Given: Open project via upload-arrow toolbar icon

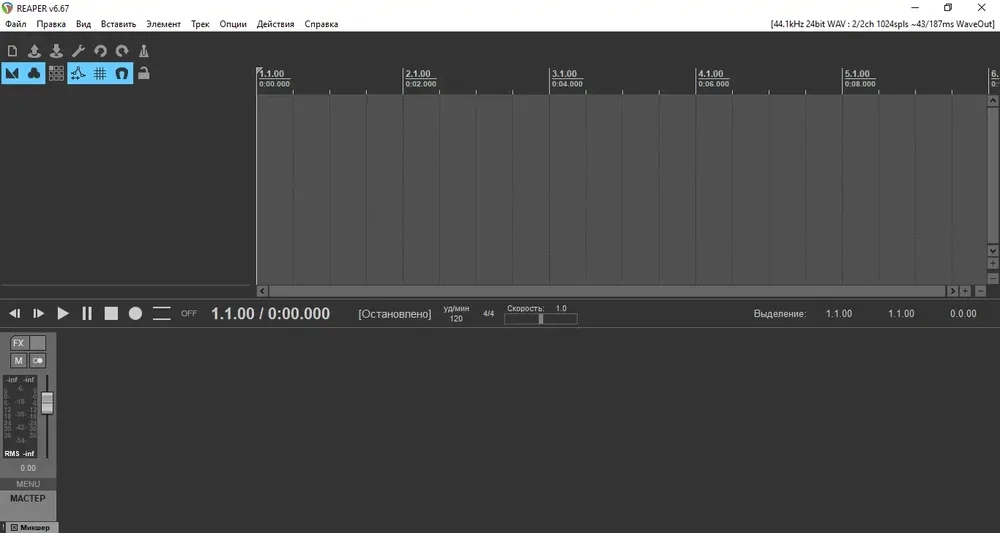Looking at the screenshot, I should [34, 51].
